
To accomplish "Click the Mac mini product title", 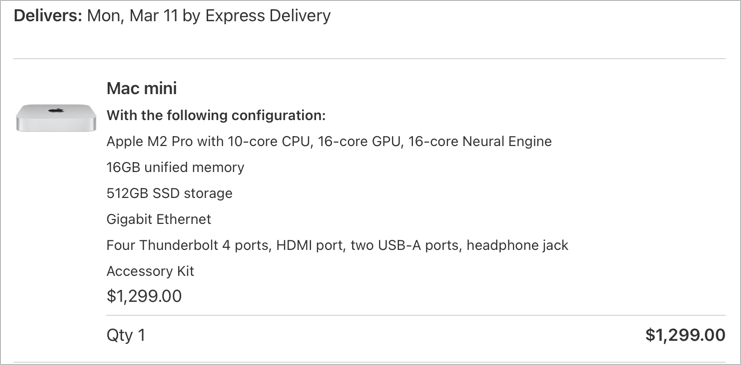I will point(142,88).
